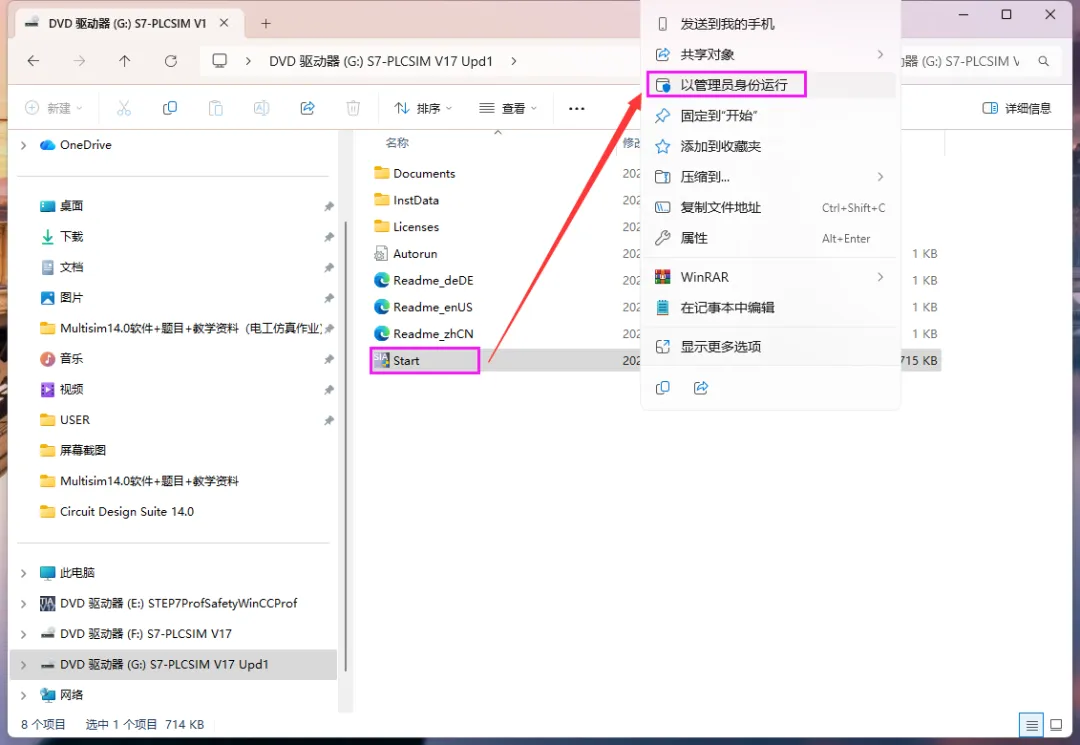Click the Delete trash icon in toolbar
1080x745 pixels.
tap(353, 108)
